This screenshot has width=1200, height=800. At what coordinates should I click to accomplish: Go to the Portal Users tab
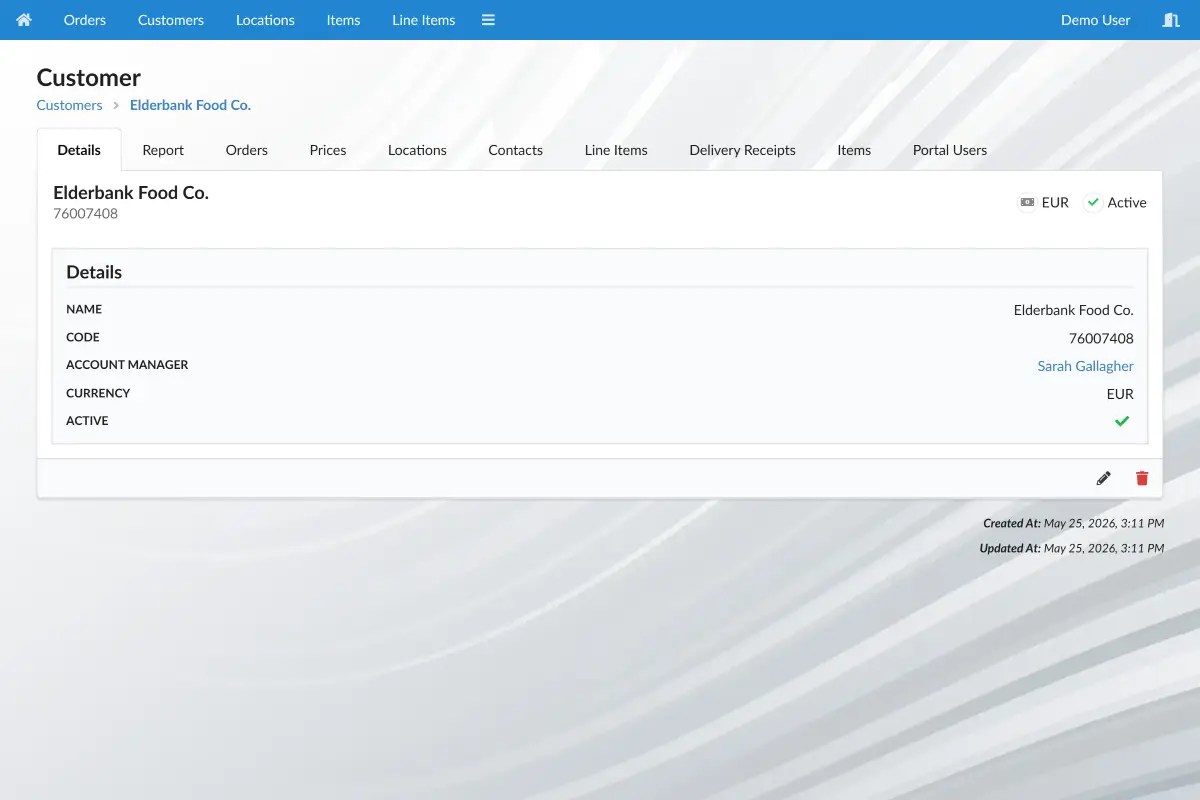[x=950, y=150]
